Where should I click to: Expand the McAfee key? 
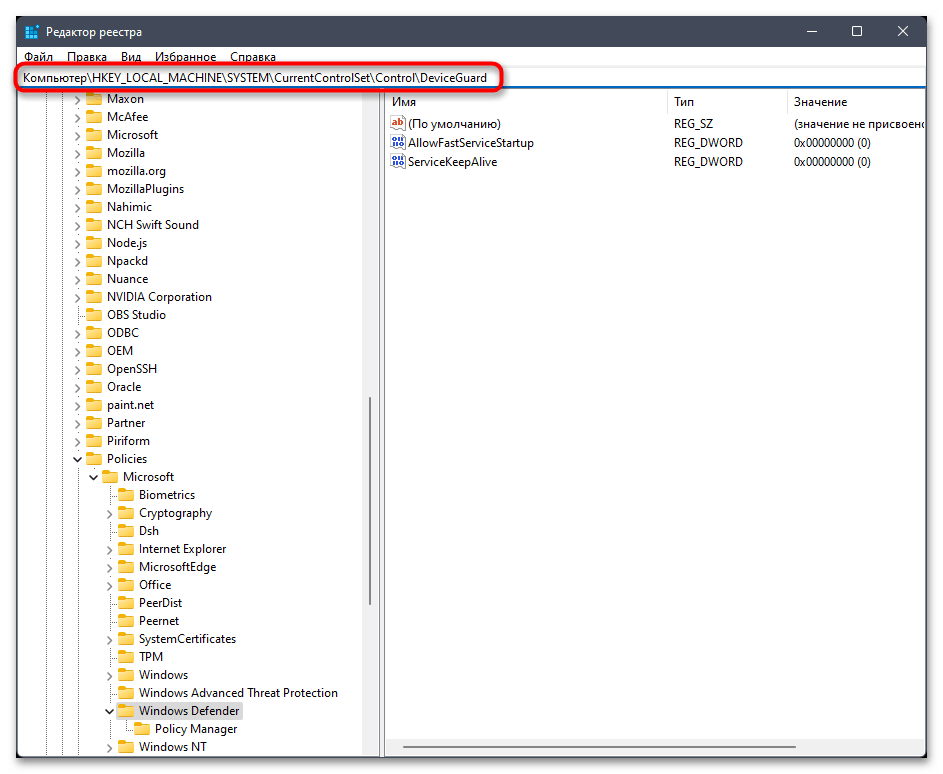tap(78, 118)
